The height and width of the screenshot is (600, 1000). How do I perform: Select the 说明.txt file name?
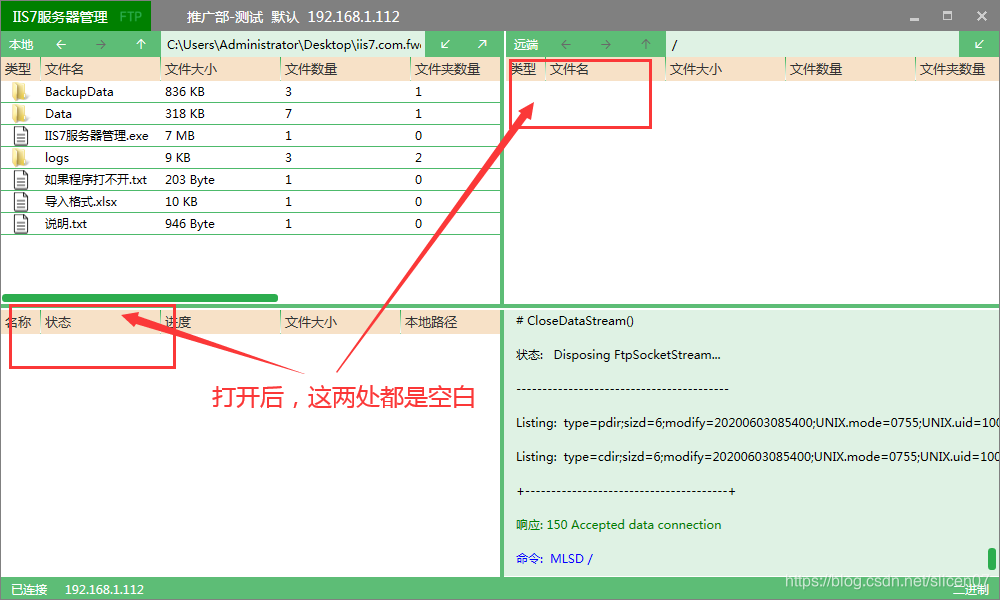[66, 224]
